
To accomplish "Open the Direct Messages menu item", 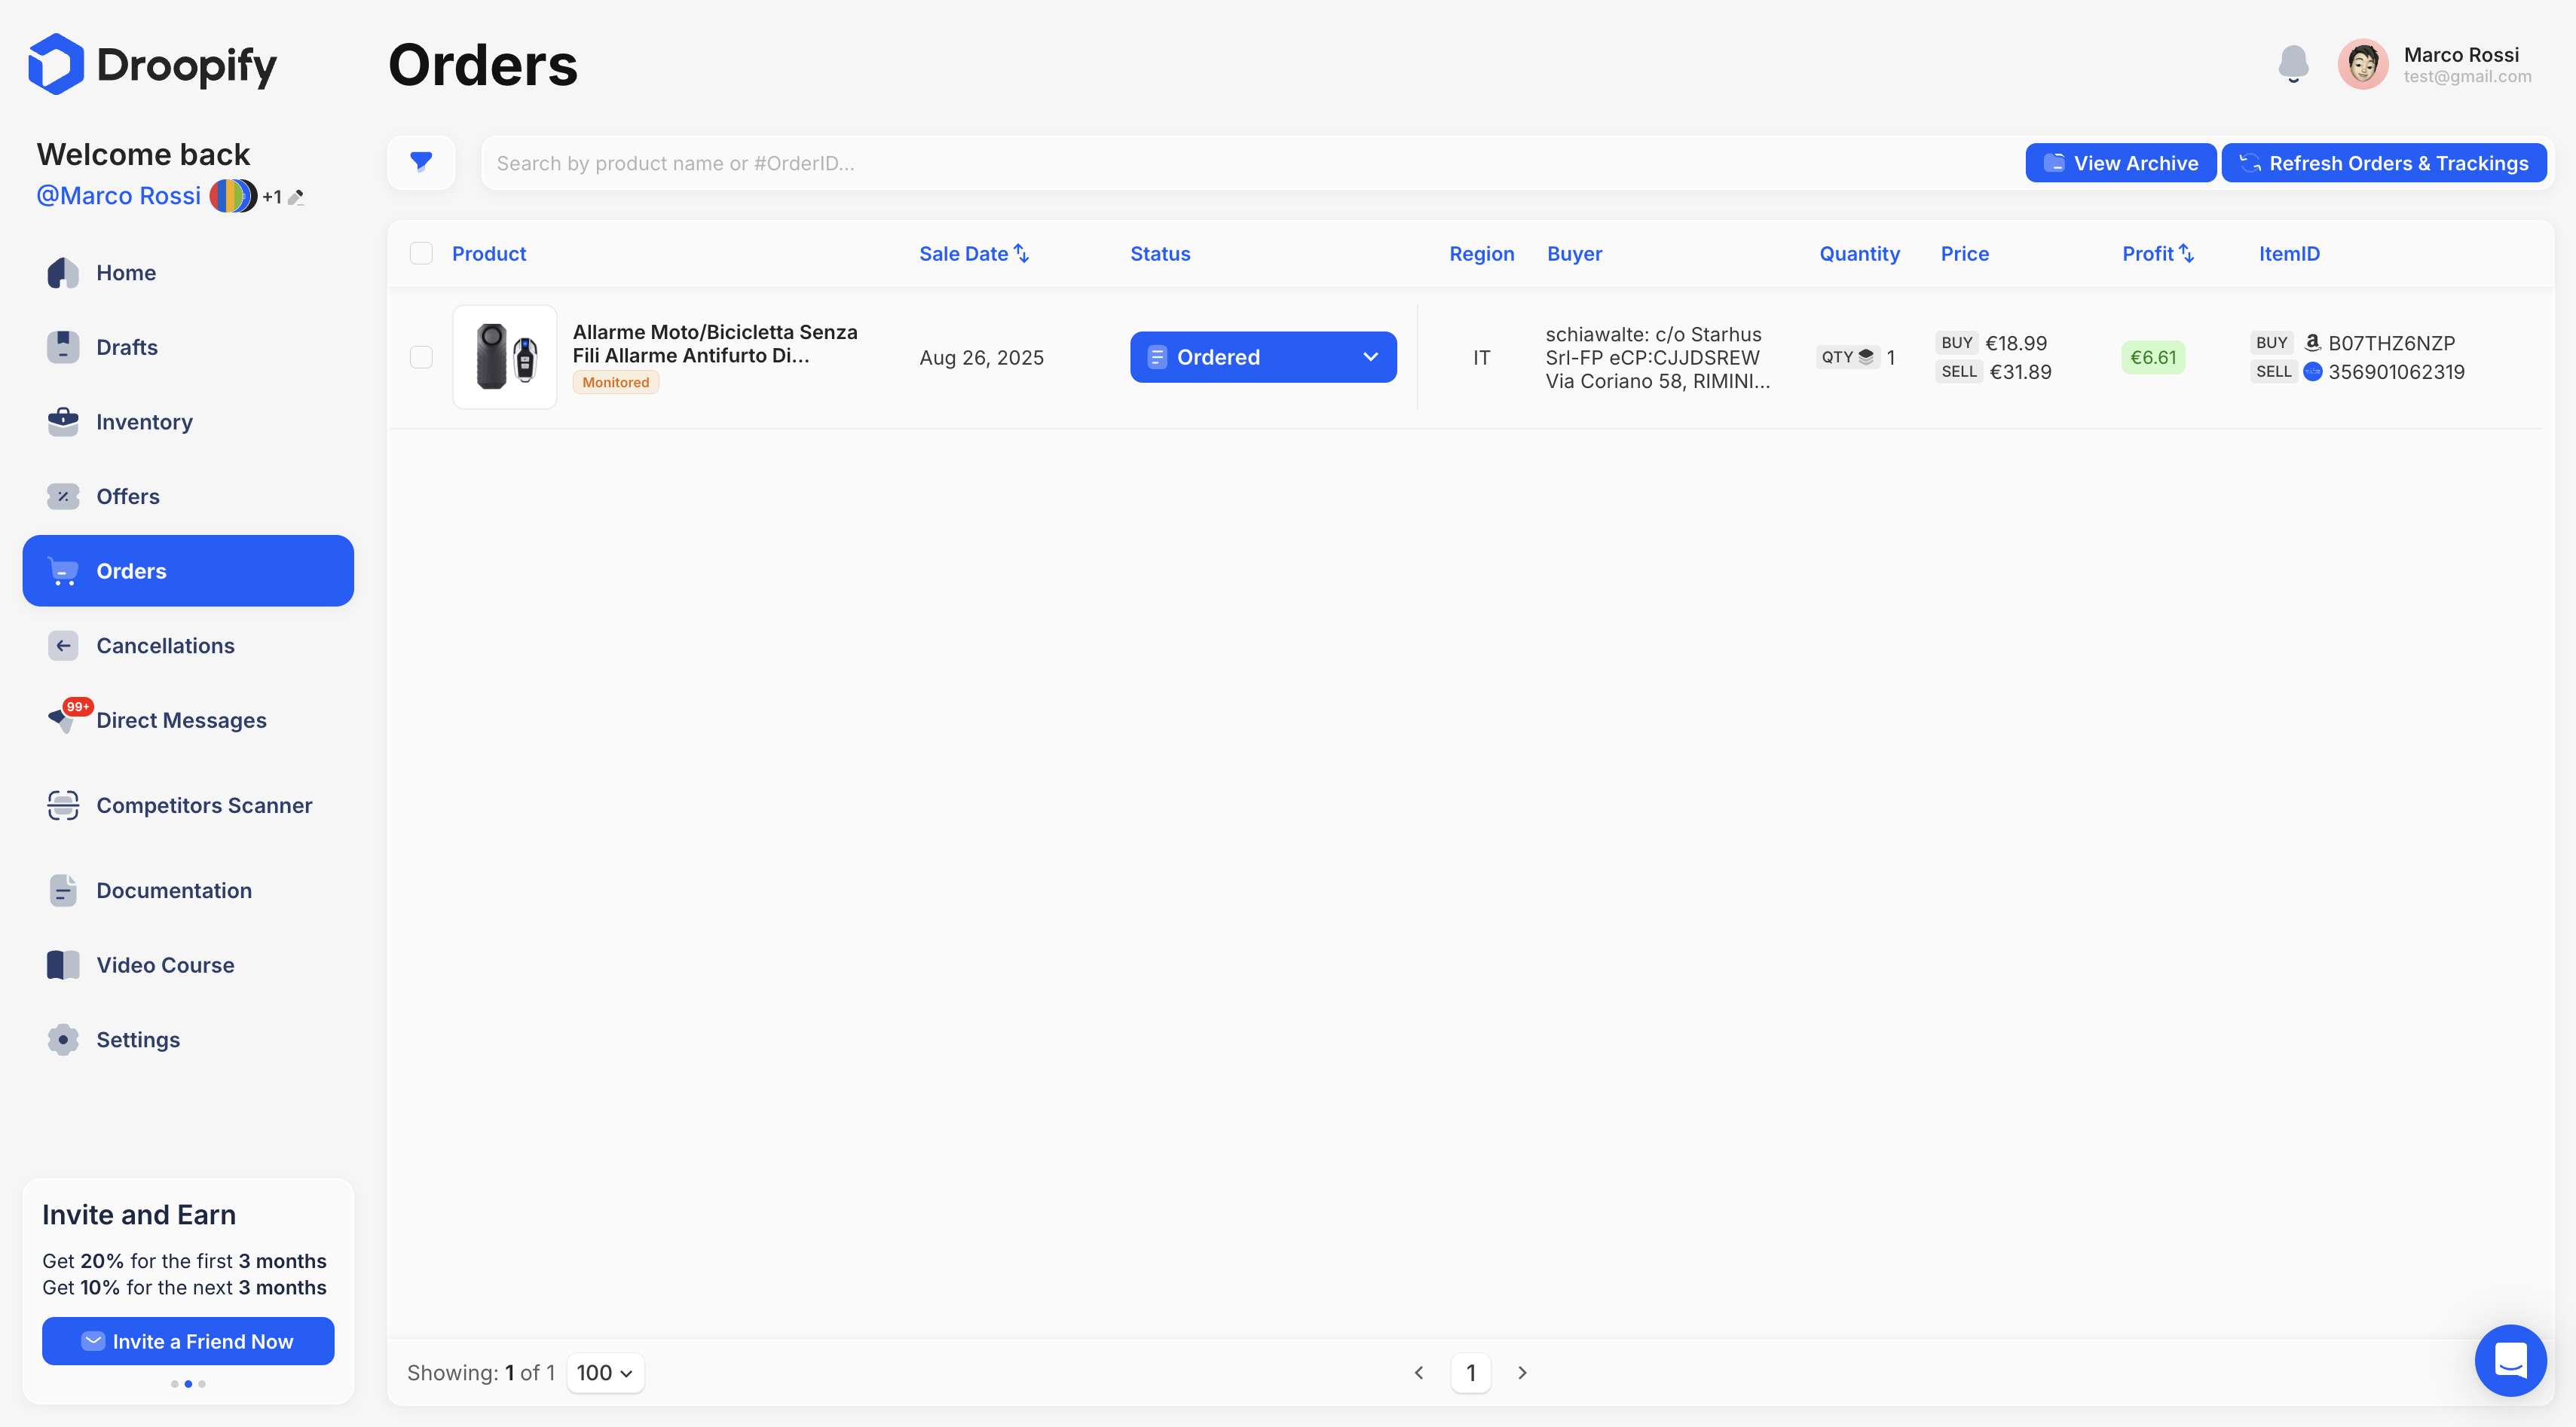I will pos(188,720).
